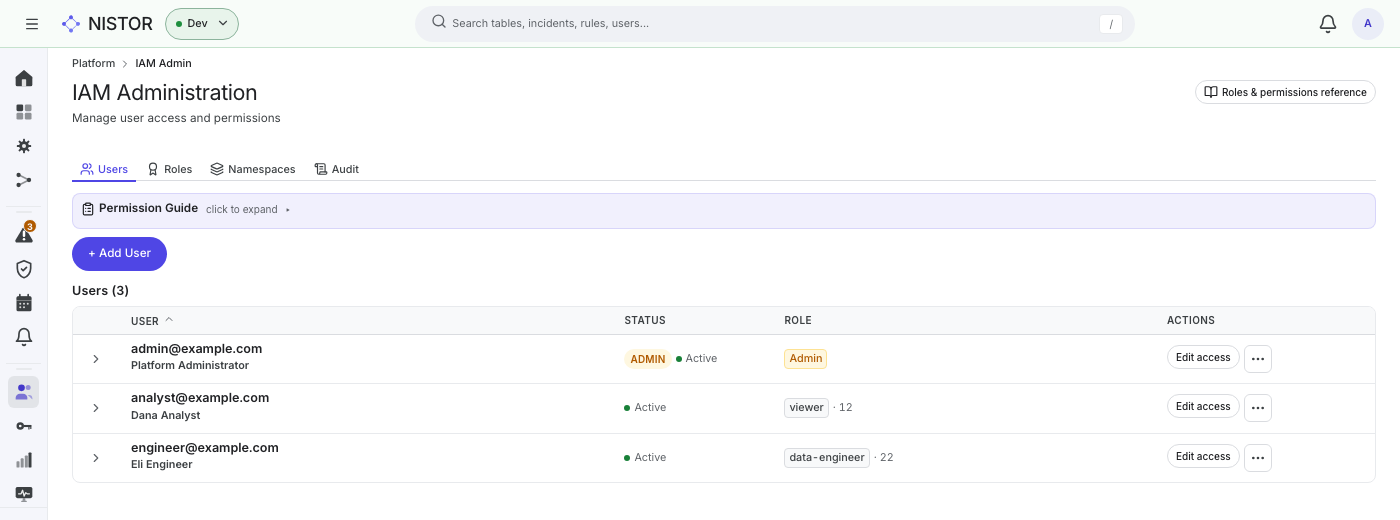Open the users IAM sidebar icon
Viewport: 1400px width, 520px height.
coord(24,392)
